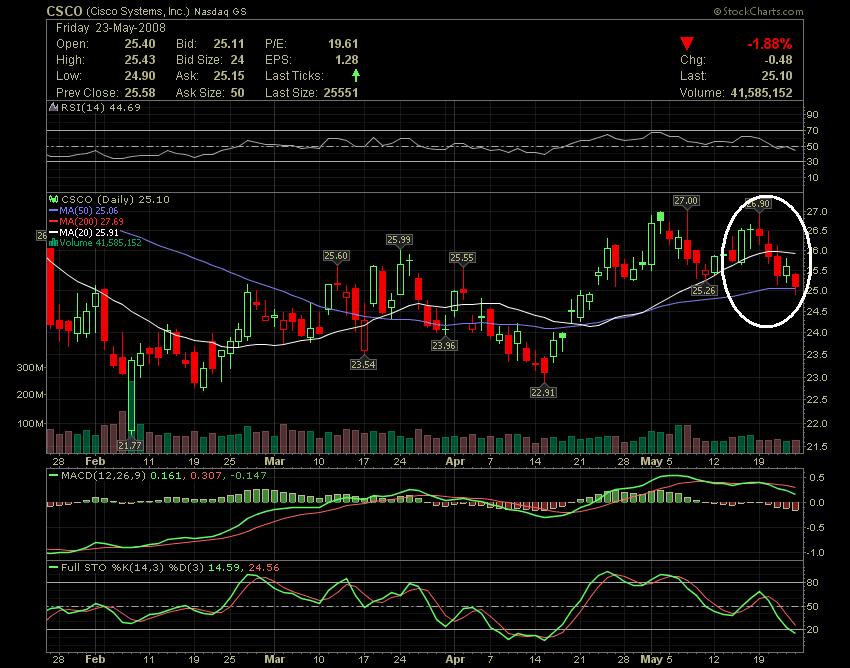
Task: Click the Ask value 25.15
Action: tap(229, 76)
